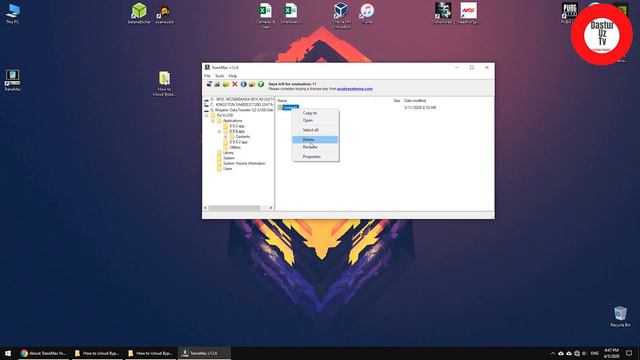
Task: Collapse the USB volume root node
Action: [207, 116]
